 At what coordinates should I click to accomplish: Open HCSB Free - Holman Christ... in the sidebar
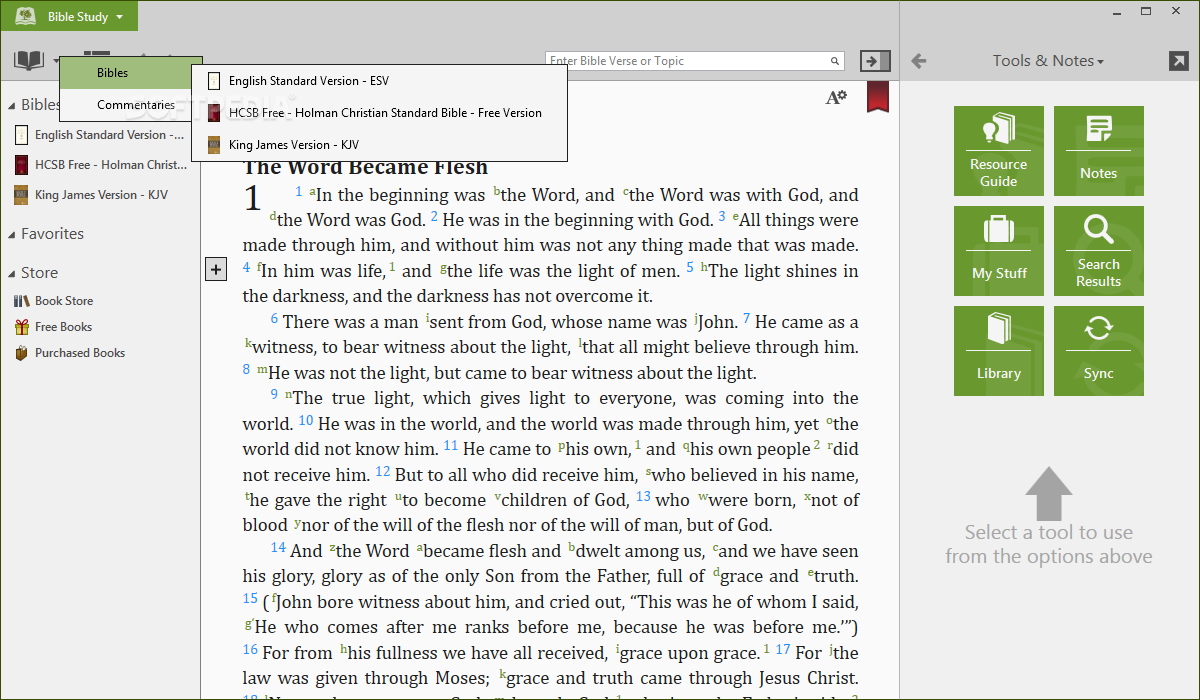(100, 165)
